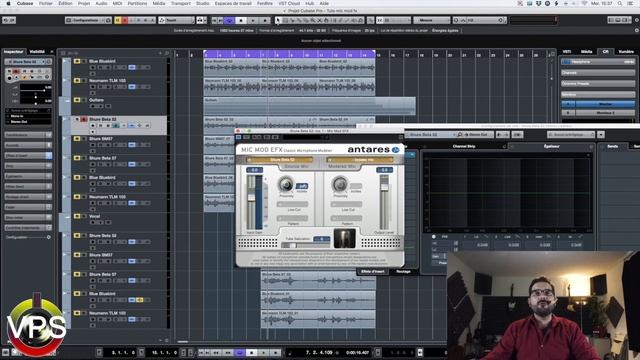Open the Projet menu
The width and height of the screenshot is (640, 360).
pos(84,3)
